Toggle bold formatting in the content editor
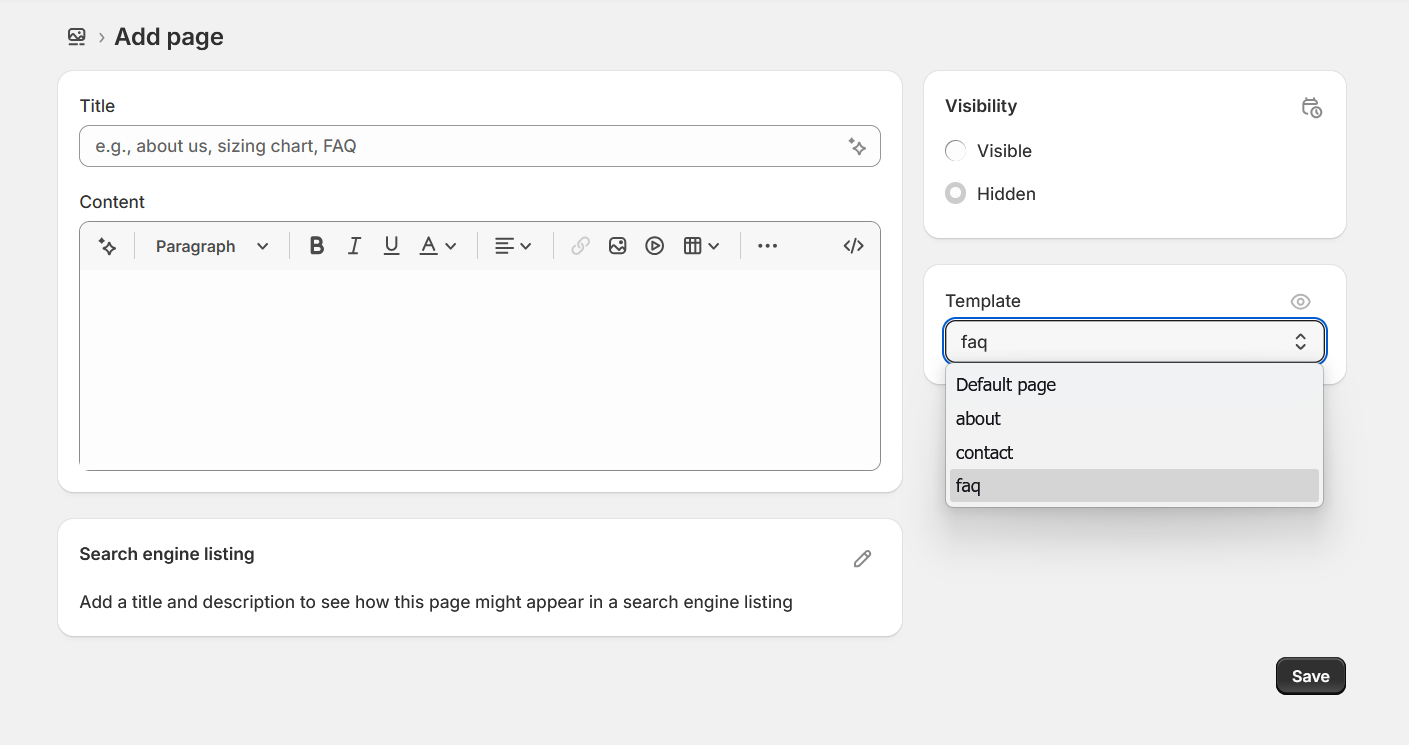1409x745 pixels. [316, 245]
